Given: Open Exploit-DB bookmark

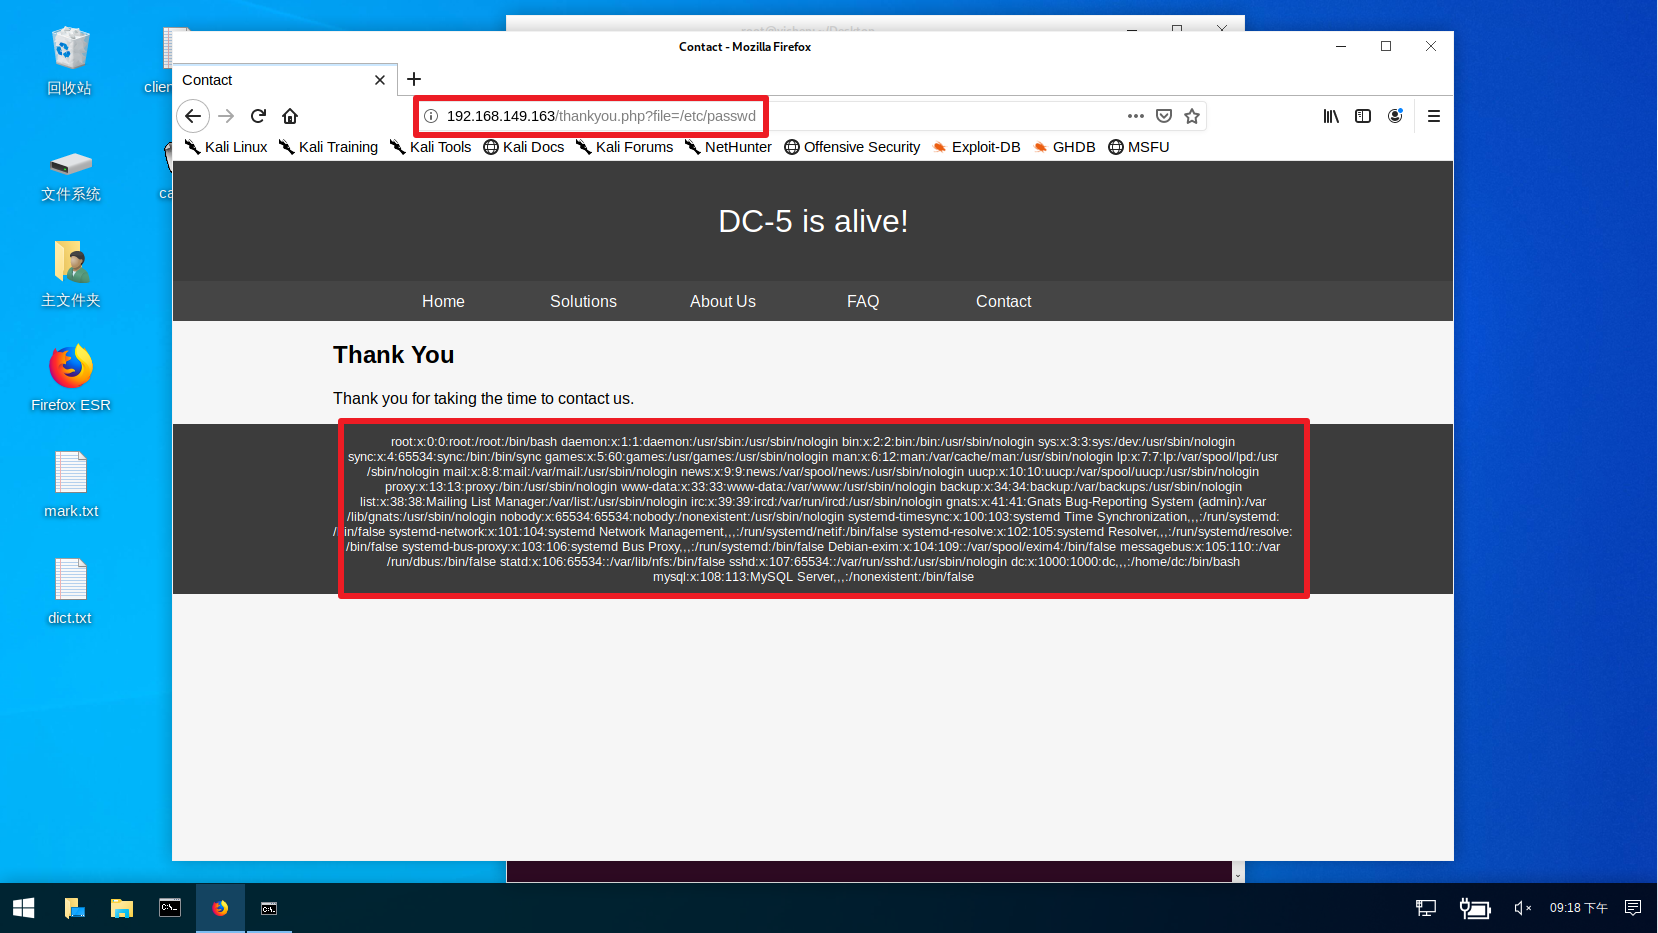Looking at the screenshot, I should (x=976, y=147).
